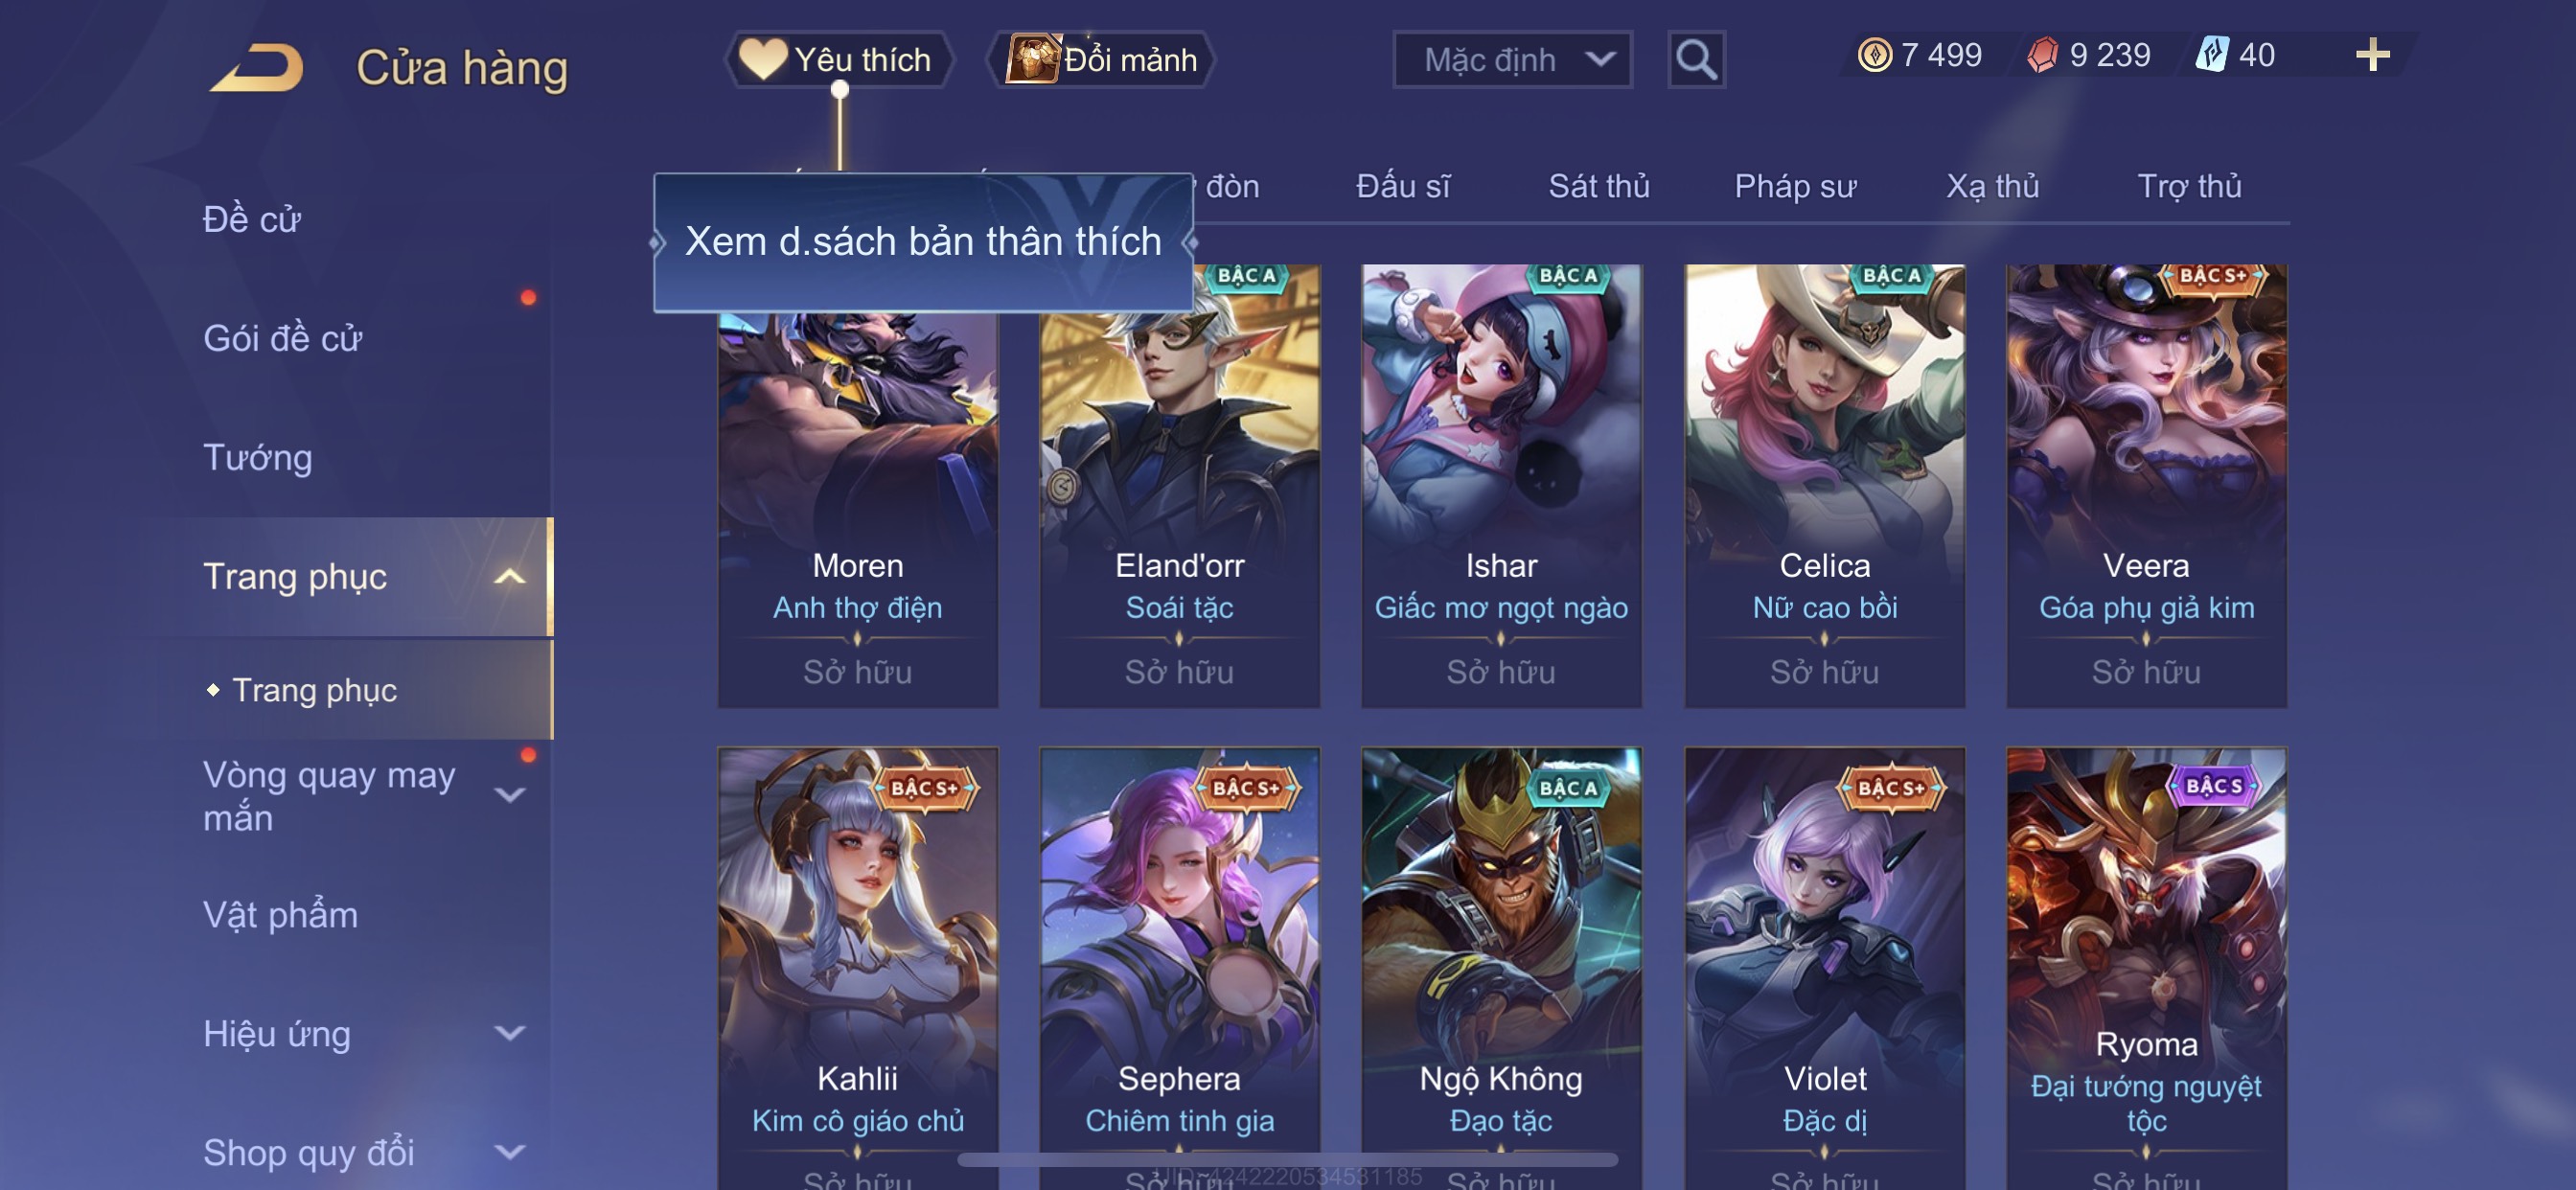Collapse the Trang phục sidebar section
The height and width of the screenshot is (1190, 2576).
[510, 577]
